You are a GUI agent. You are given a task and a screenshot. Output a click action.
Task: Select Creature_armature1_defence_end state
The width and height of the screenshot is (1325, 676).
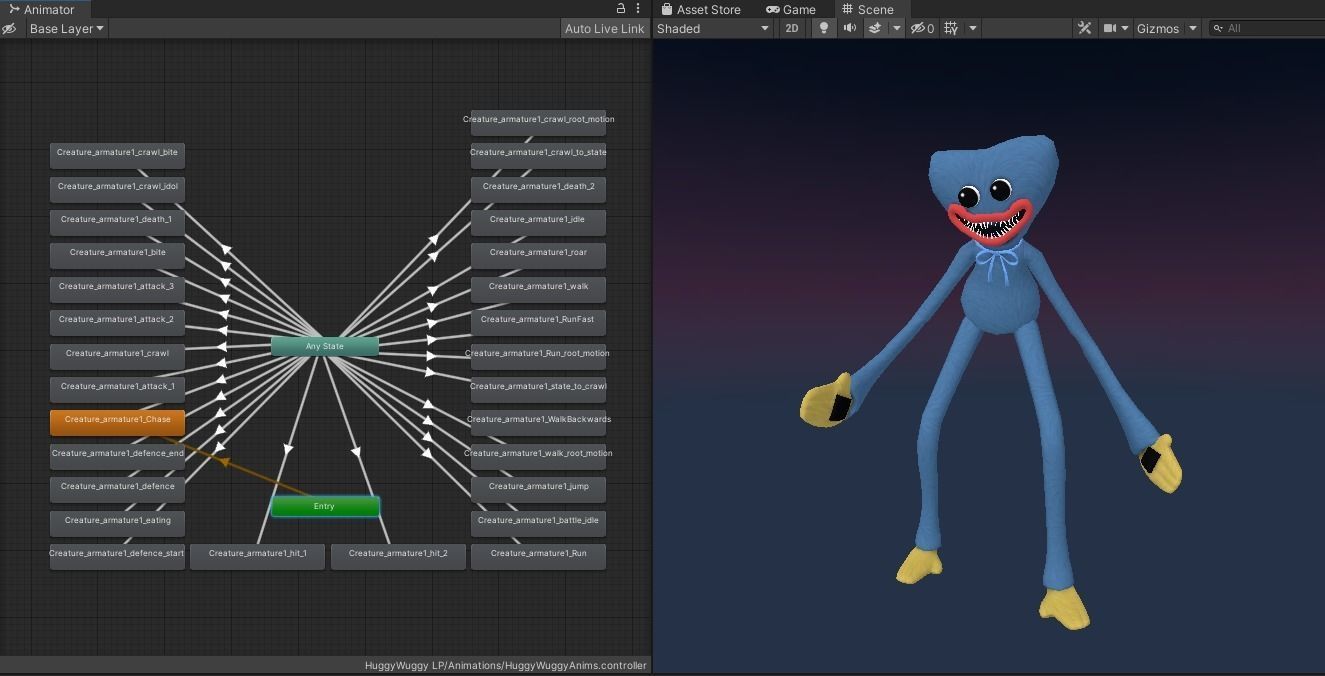(x=118, y=455)
